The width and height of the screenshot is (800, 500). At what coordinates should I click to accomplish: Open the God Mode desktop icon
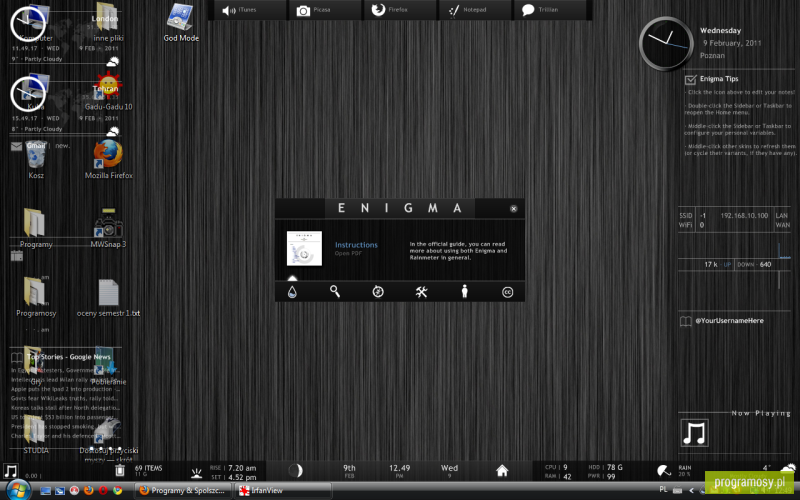coord(181,22)
